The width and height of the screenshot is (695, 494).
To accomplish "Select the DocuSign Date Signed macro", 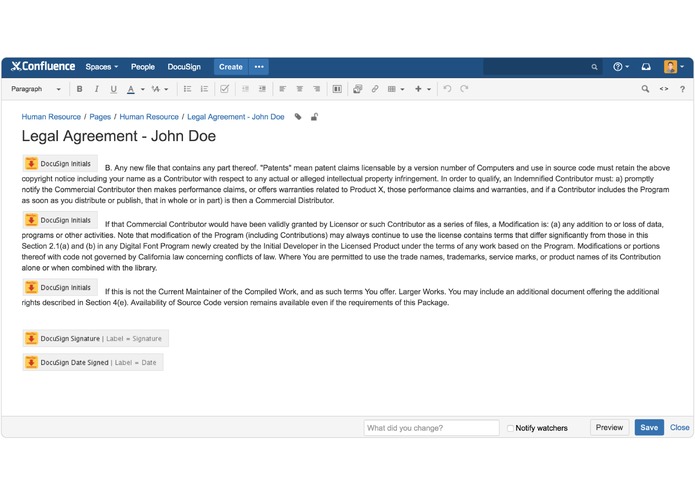I will (93, 362).
